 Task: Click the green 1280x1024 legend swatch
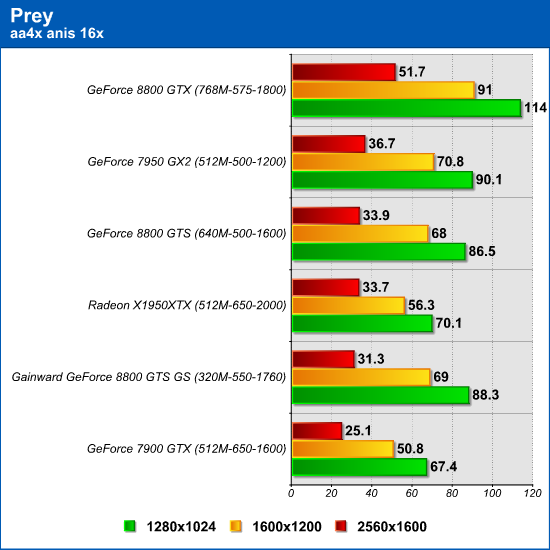(x=130, y=526)
